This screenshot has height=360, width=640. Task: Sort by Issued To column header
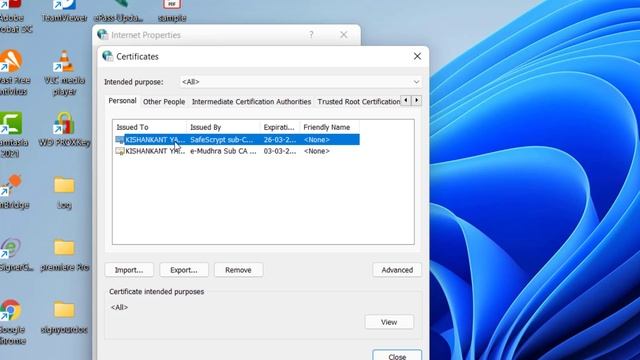[x=149, y=127]
